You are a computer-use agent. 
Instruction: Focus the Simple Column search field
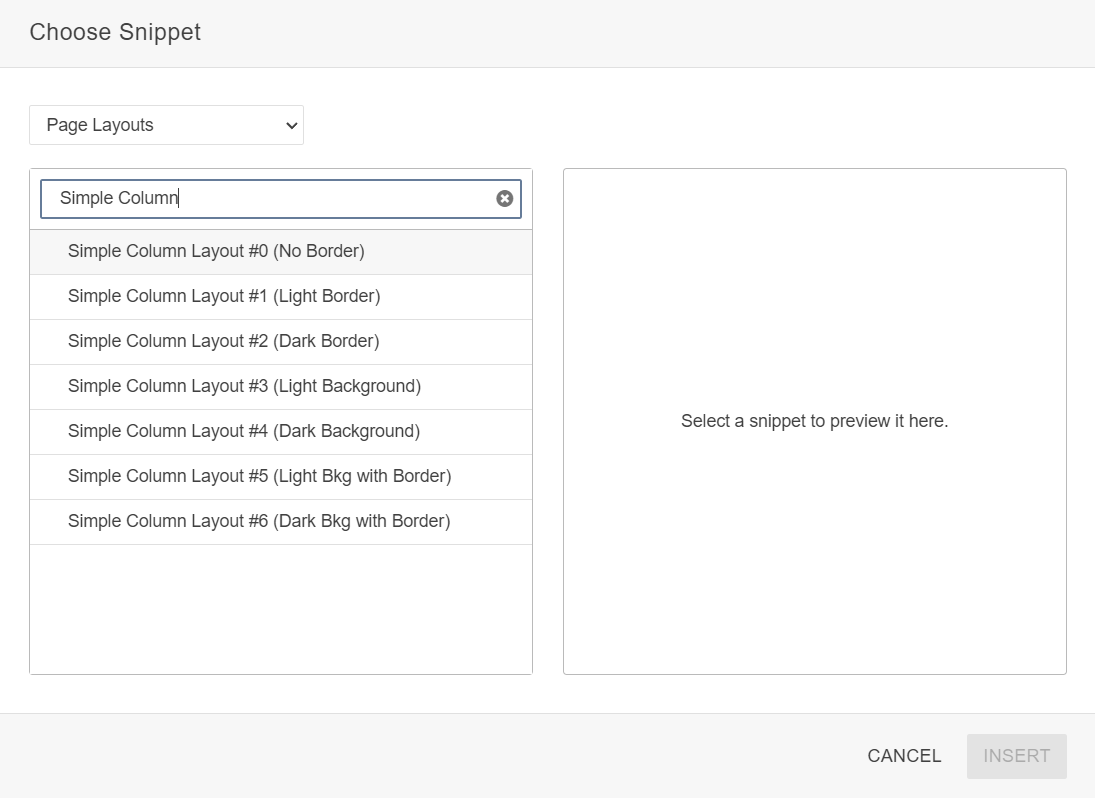coord(270,199)
